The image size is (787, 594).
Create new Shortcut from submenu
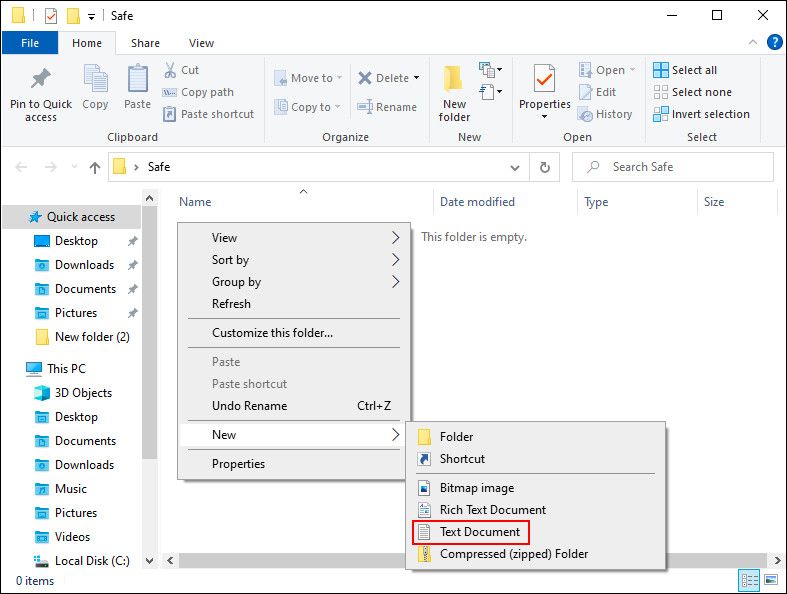(536, 459)
